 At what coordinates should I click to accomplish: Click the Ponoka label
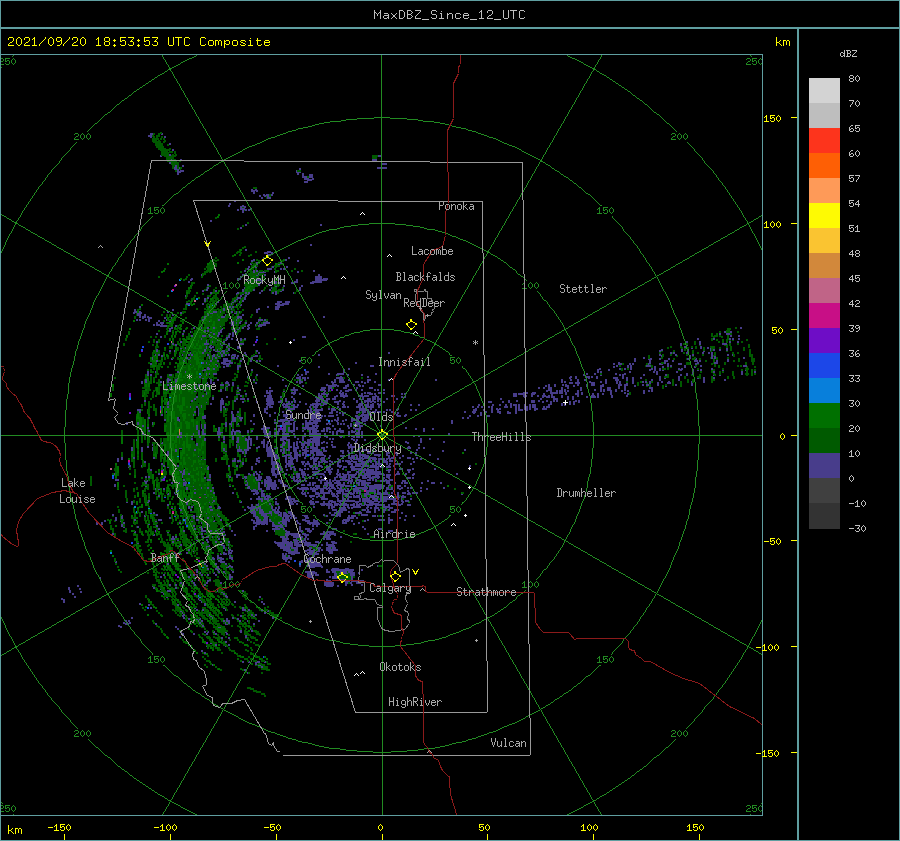456,206
